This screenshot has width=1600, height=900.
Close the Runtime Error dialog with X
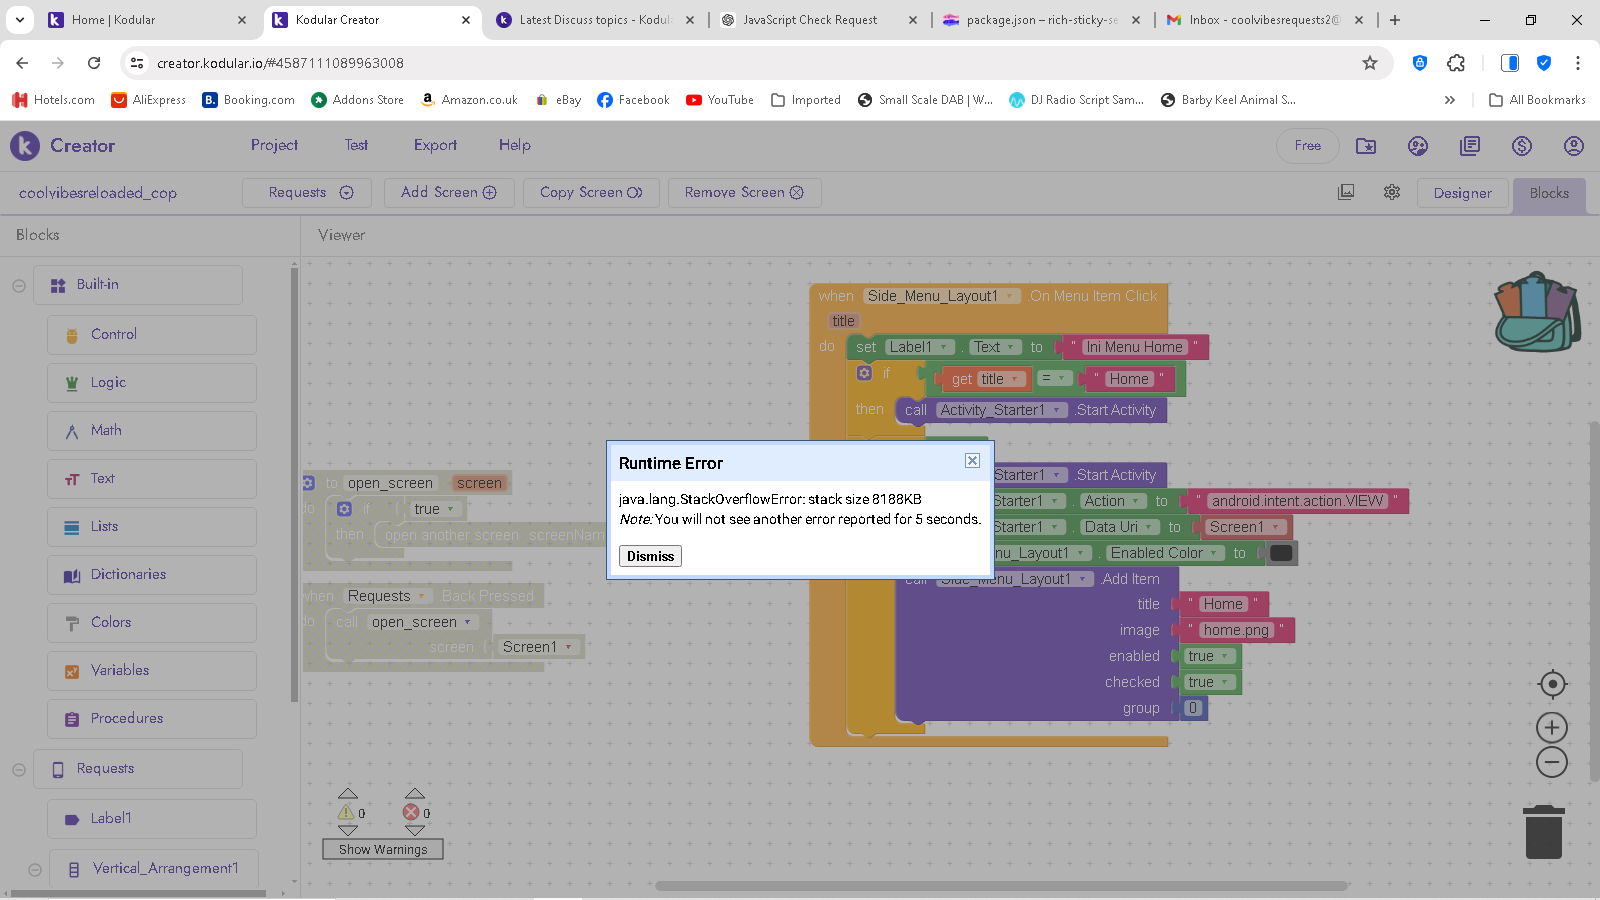972,461
